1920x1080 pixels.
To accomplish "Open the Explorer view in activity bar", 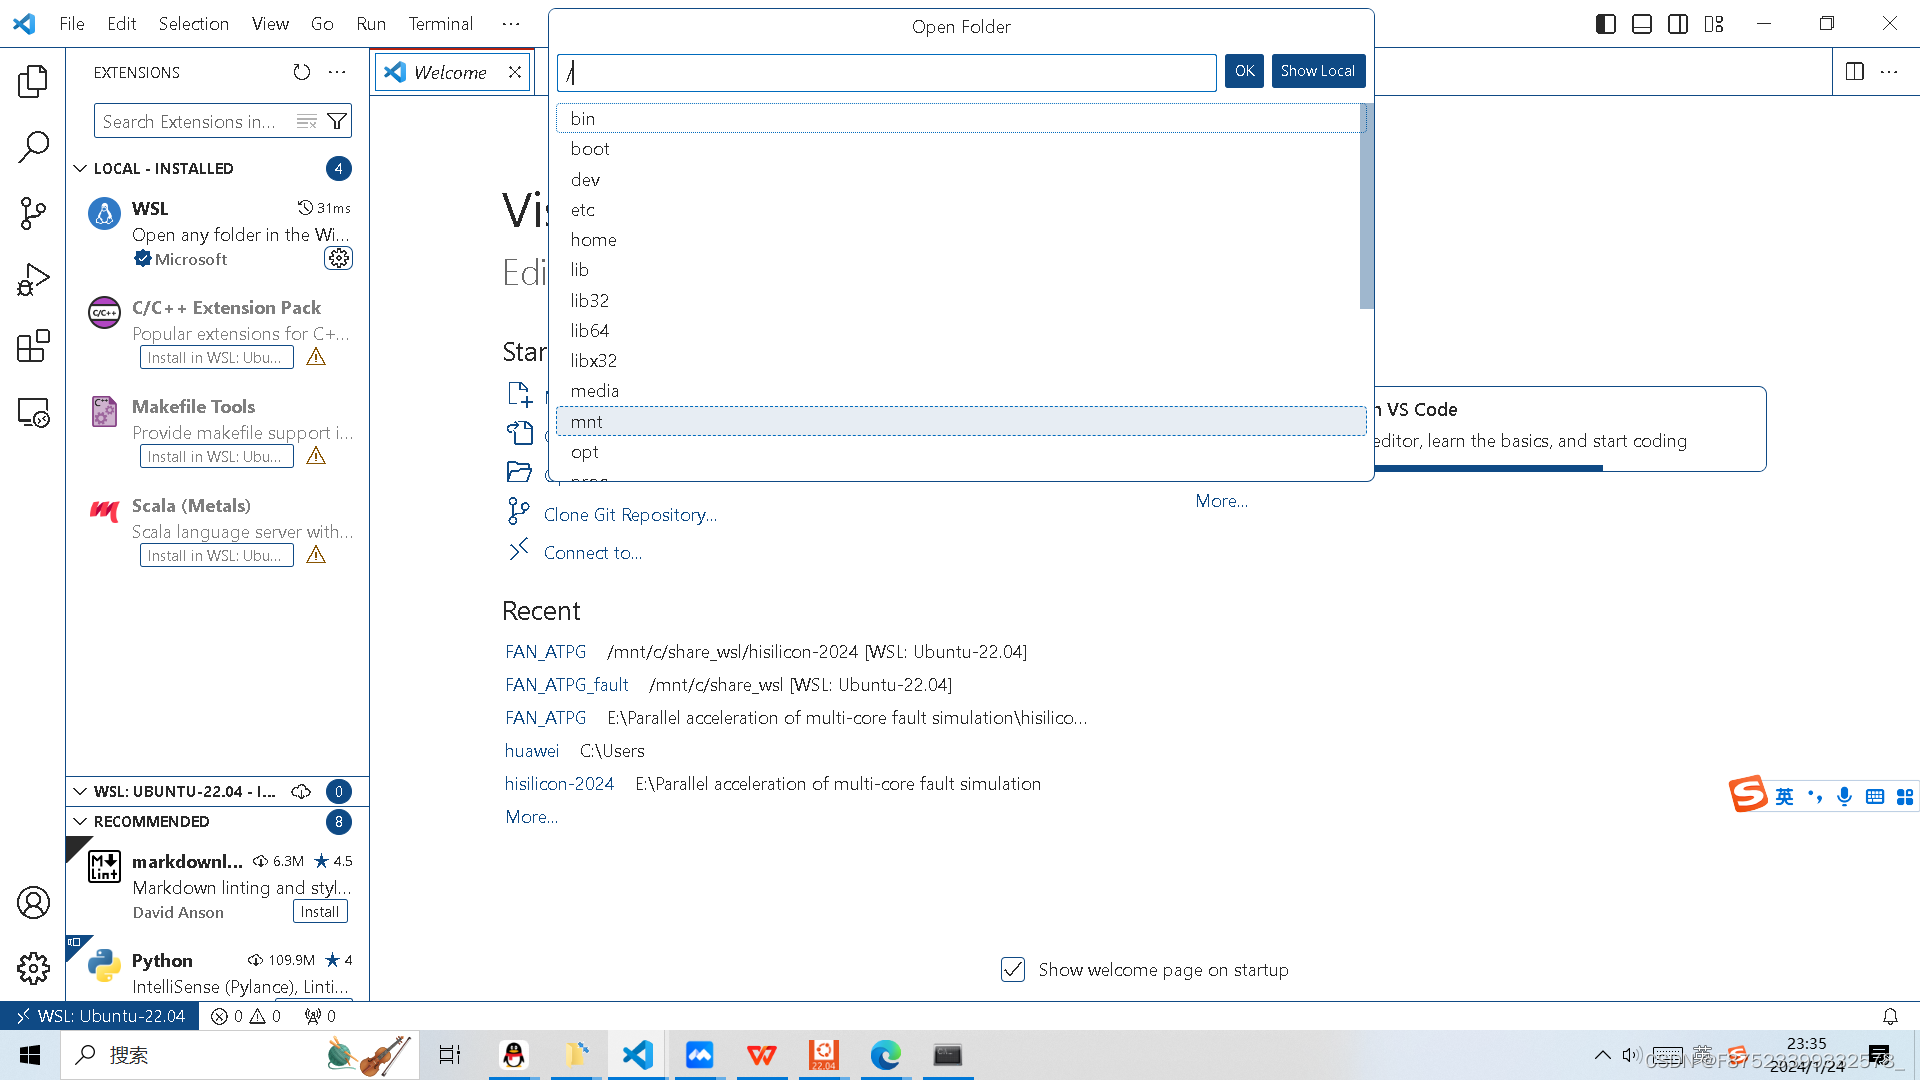I will pyautogui.click(x=33, y=81).
